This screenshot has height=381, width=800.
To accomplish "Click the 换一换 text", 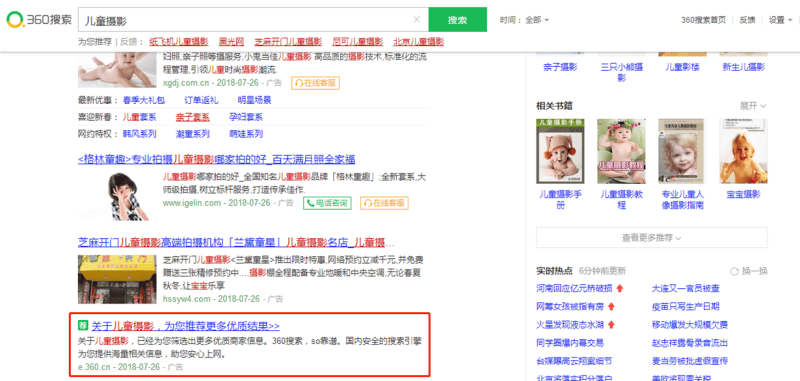I will [755, 271].
